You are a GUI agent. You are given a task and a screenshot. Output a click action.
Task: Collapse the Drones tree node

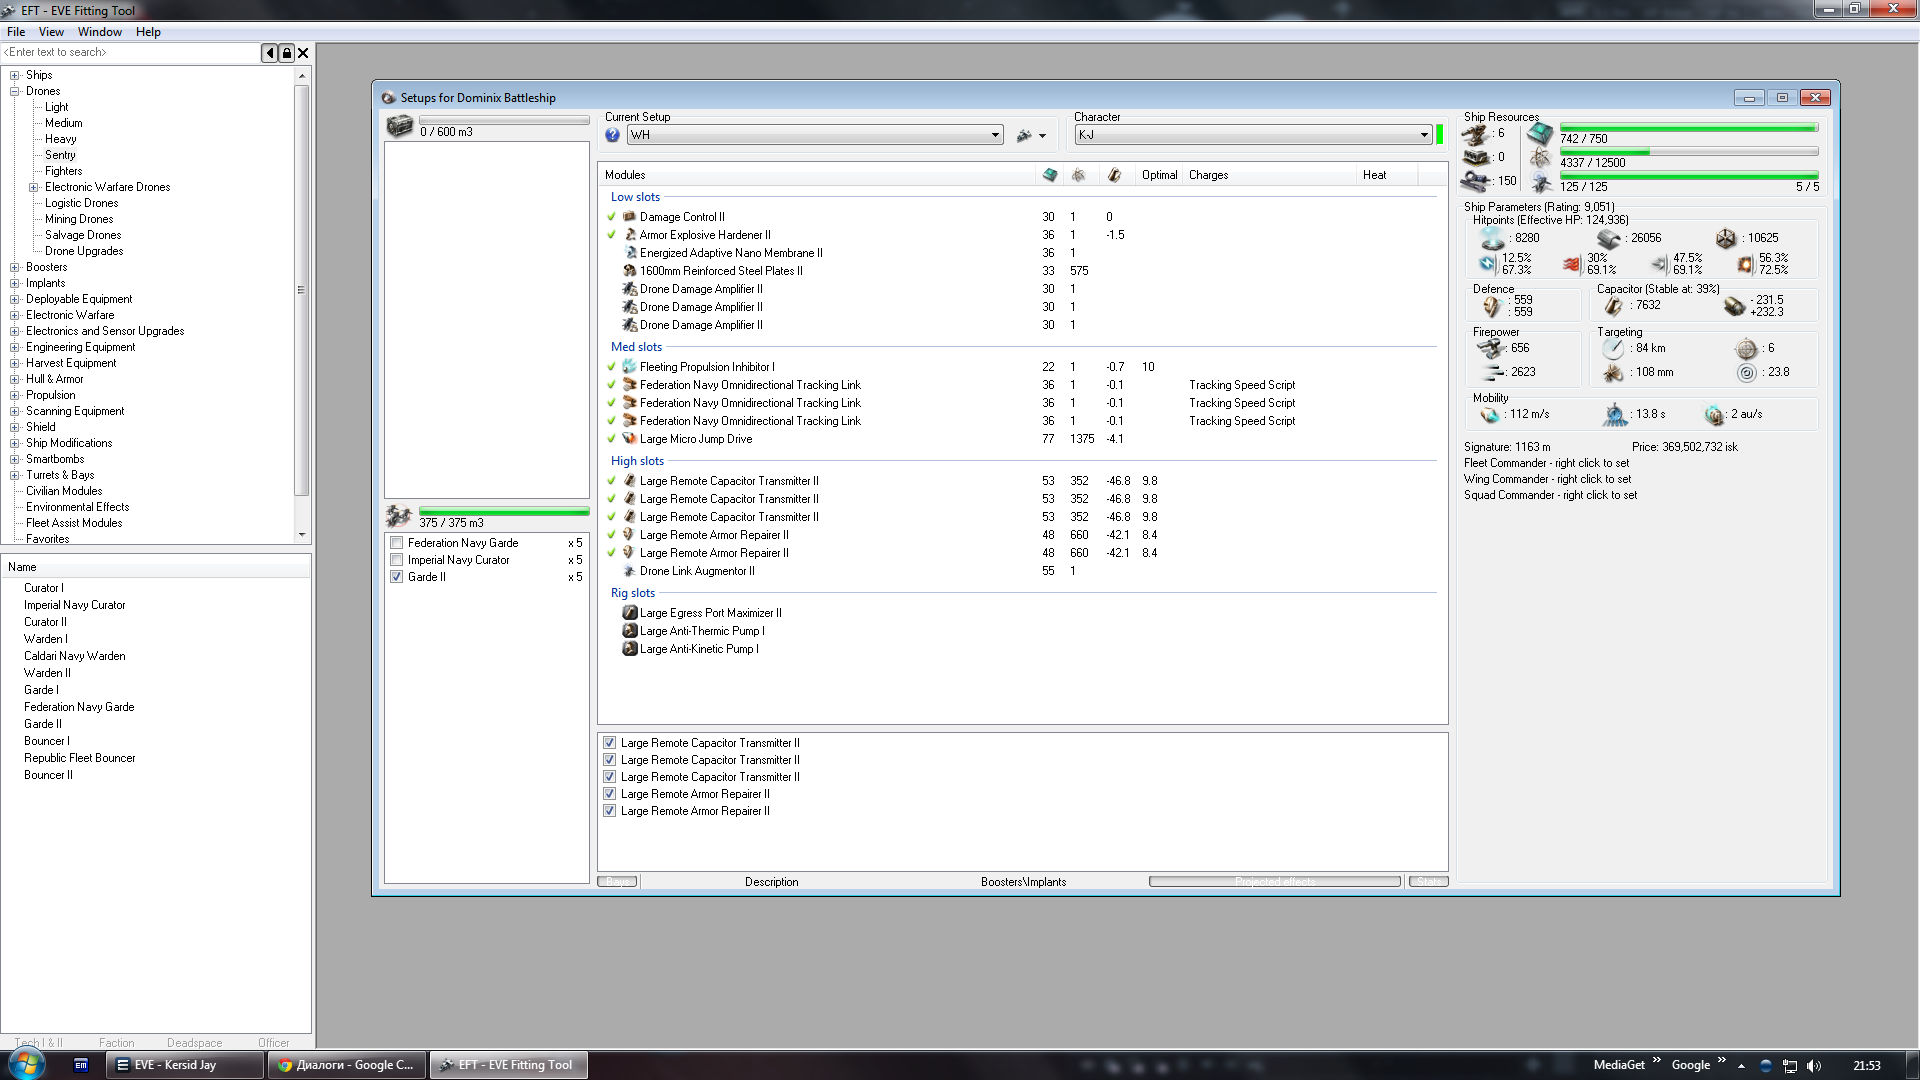coord(14,91)
